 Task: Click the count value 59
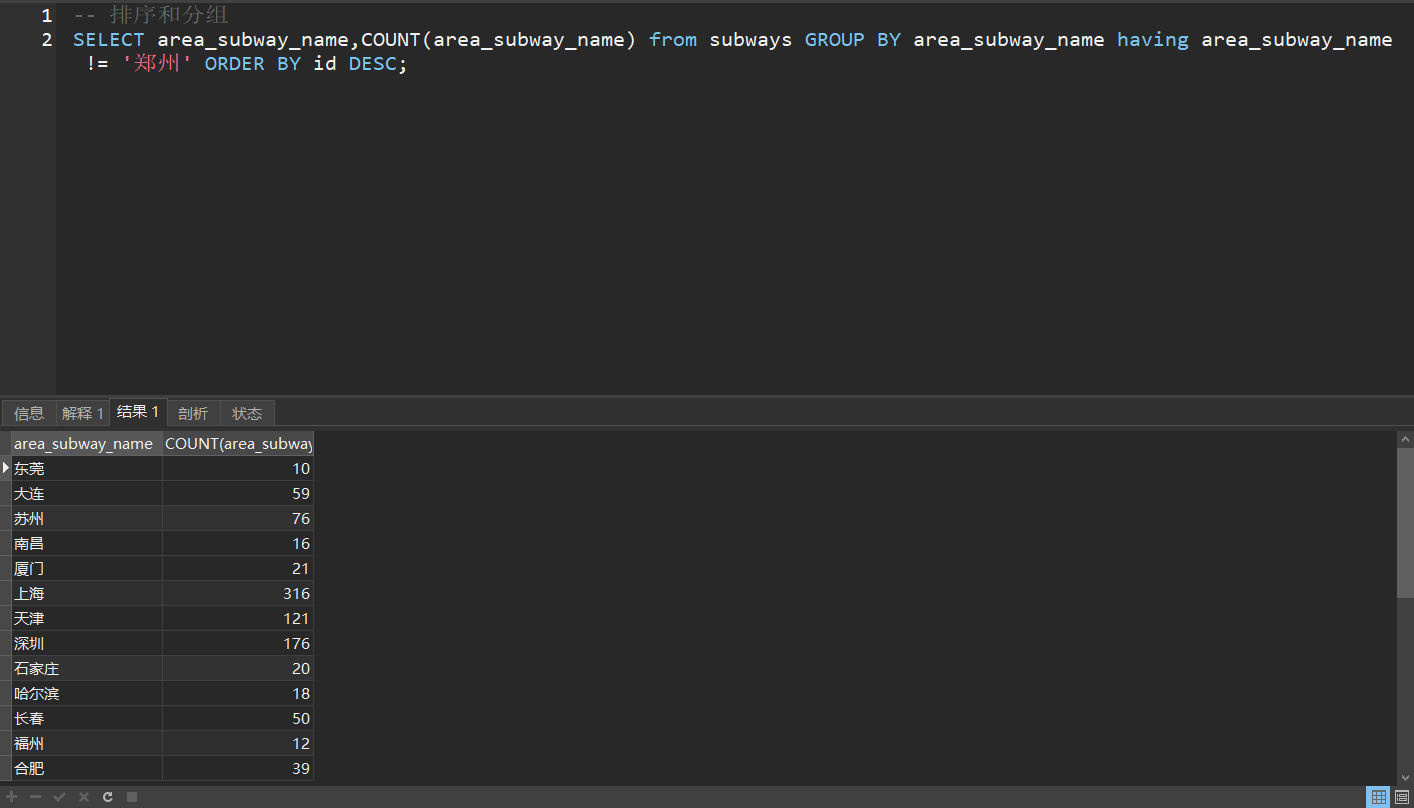(x=301, y=494)
